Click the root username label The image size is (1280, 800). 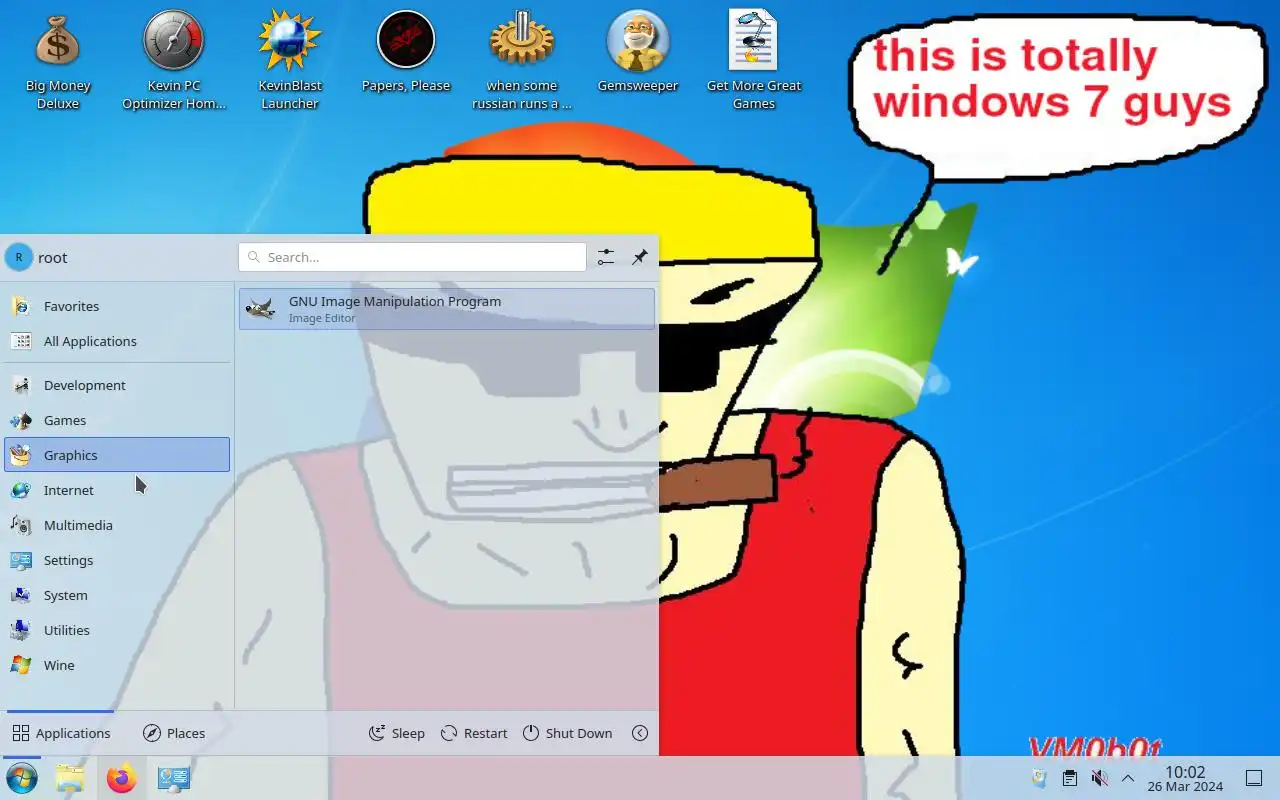(53, 257)
